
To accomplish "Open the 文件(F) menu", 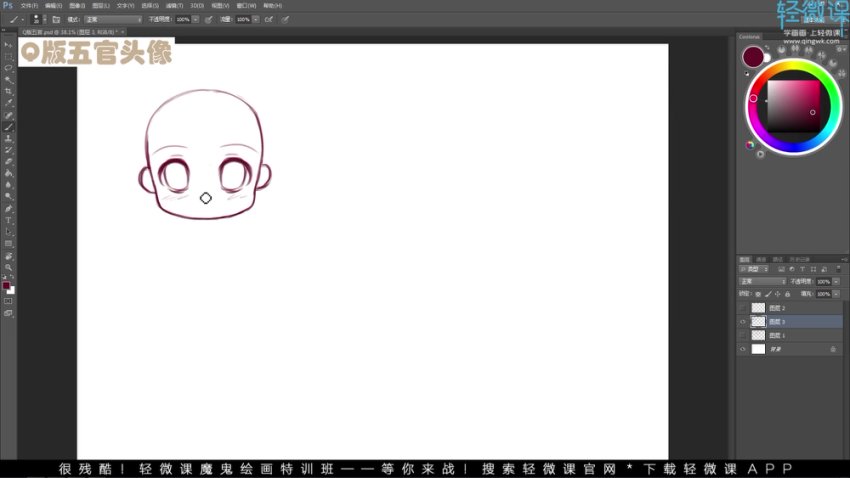I will (x=29, y=5).
